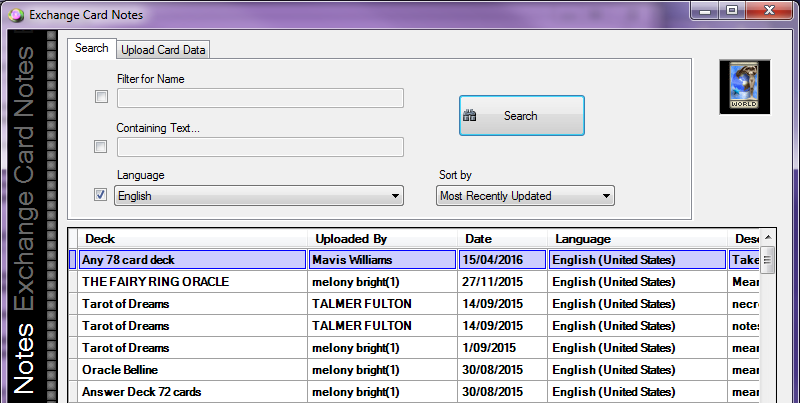Click the Language column header
Image resolution: width=800 pixels, height=403 pixels.
pos(637,239)
